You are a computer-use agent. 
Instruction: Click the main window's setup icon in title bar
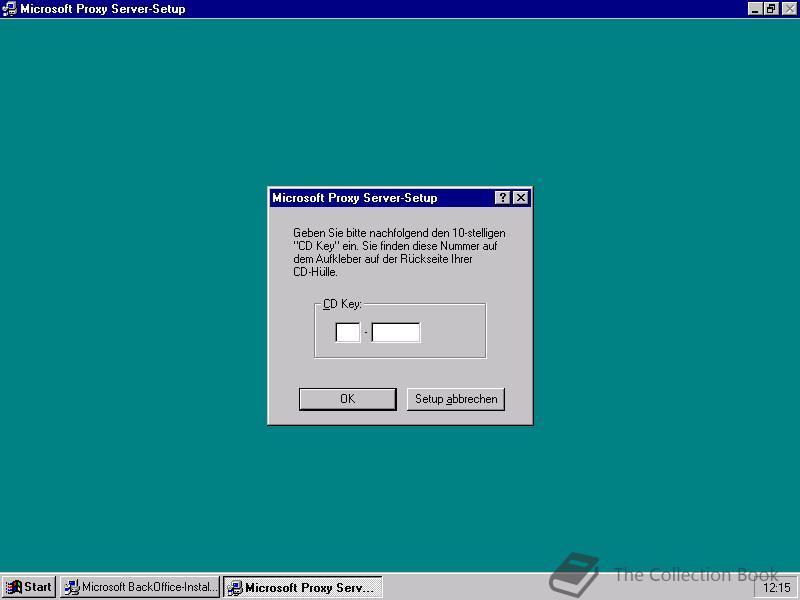point(9,9)
